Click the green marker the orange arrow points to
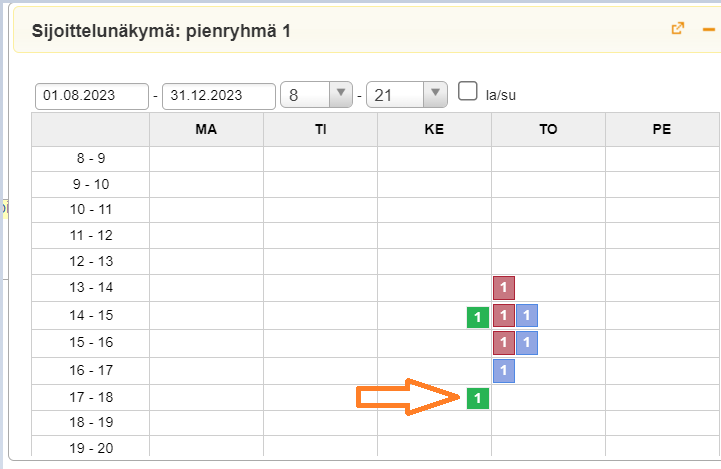The image size is (721, 469). coord(478,398)
